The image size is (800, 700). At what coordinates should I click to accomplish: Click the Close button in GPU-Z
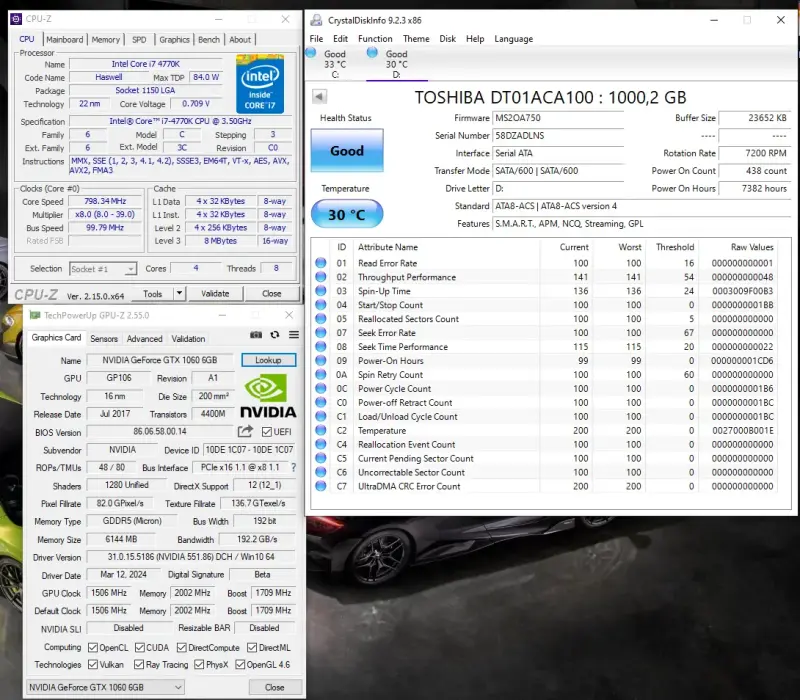[274, 687]
